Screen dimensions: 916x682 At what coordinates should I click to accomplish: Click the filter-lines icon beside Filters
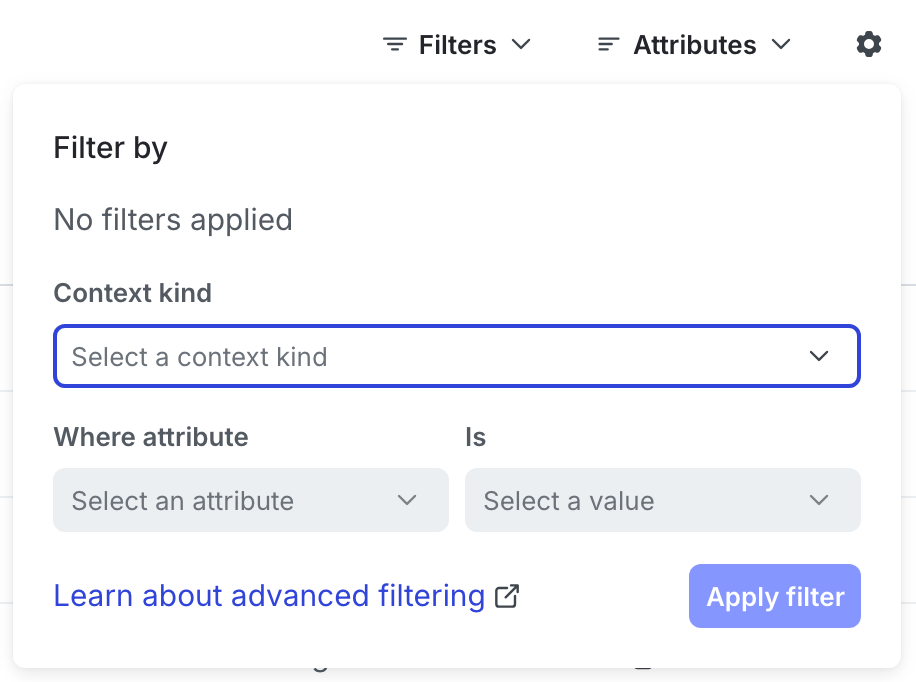394,44
